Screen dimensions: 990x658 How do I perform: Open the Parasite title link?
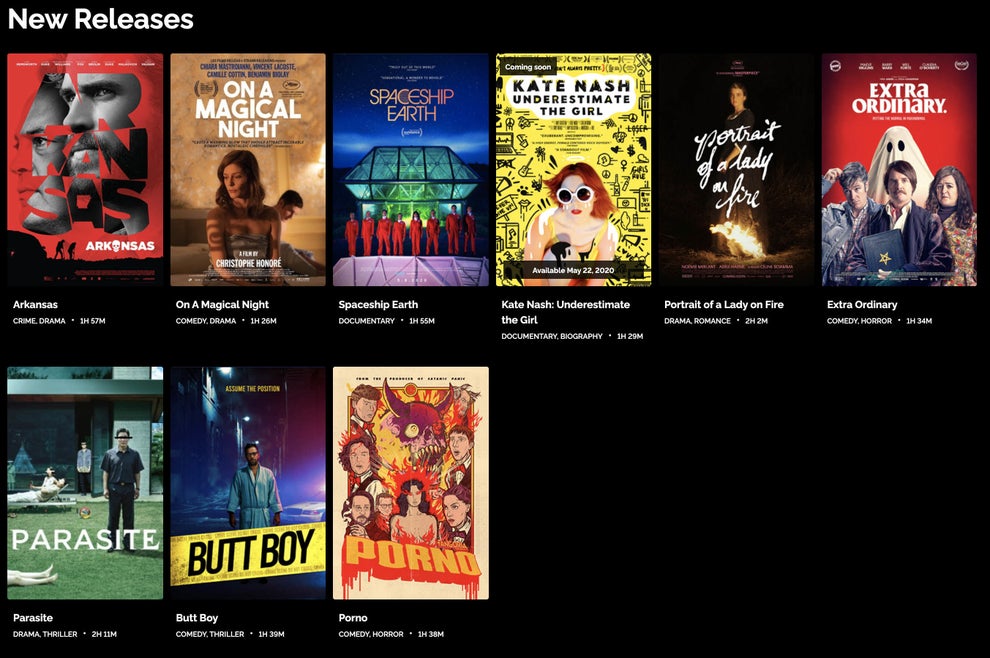pos(33,618)
